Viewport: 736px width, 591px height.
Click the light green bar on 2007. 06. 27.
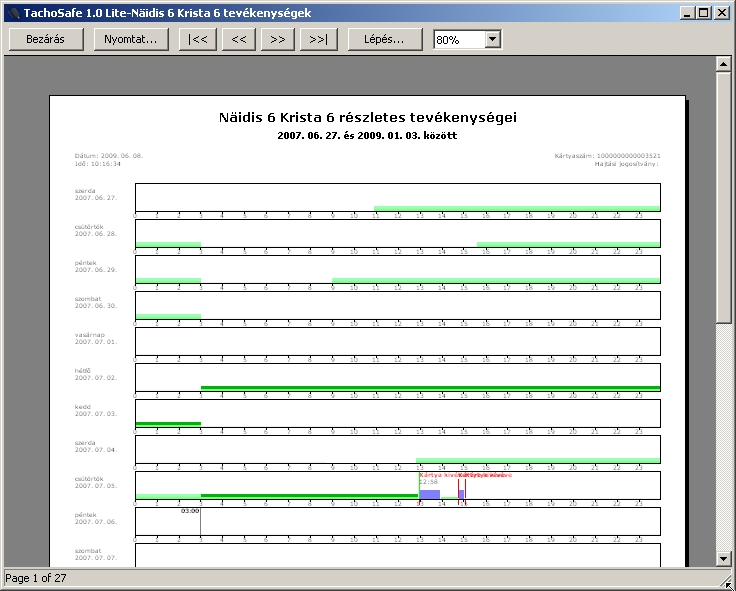517,208
